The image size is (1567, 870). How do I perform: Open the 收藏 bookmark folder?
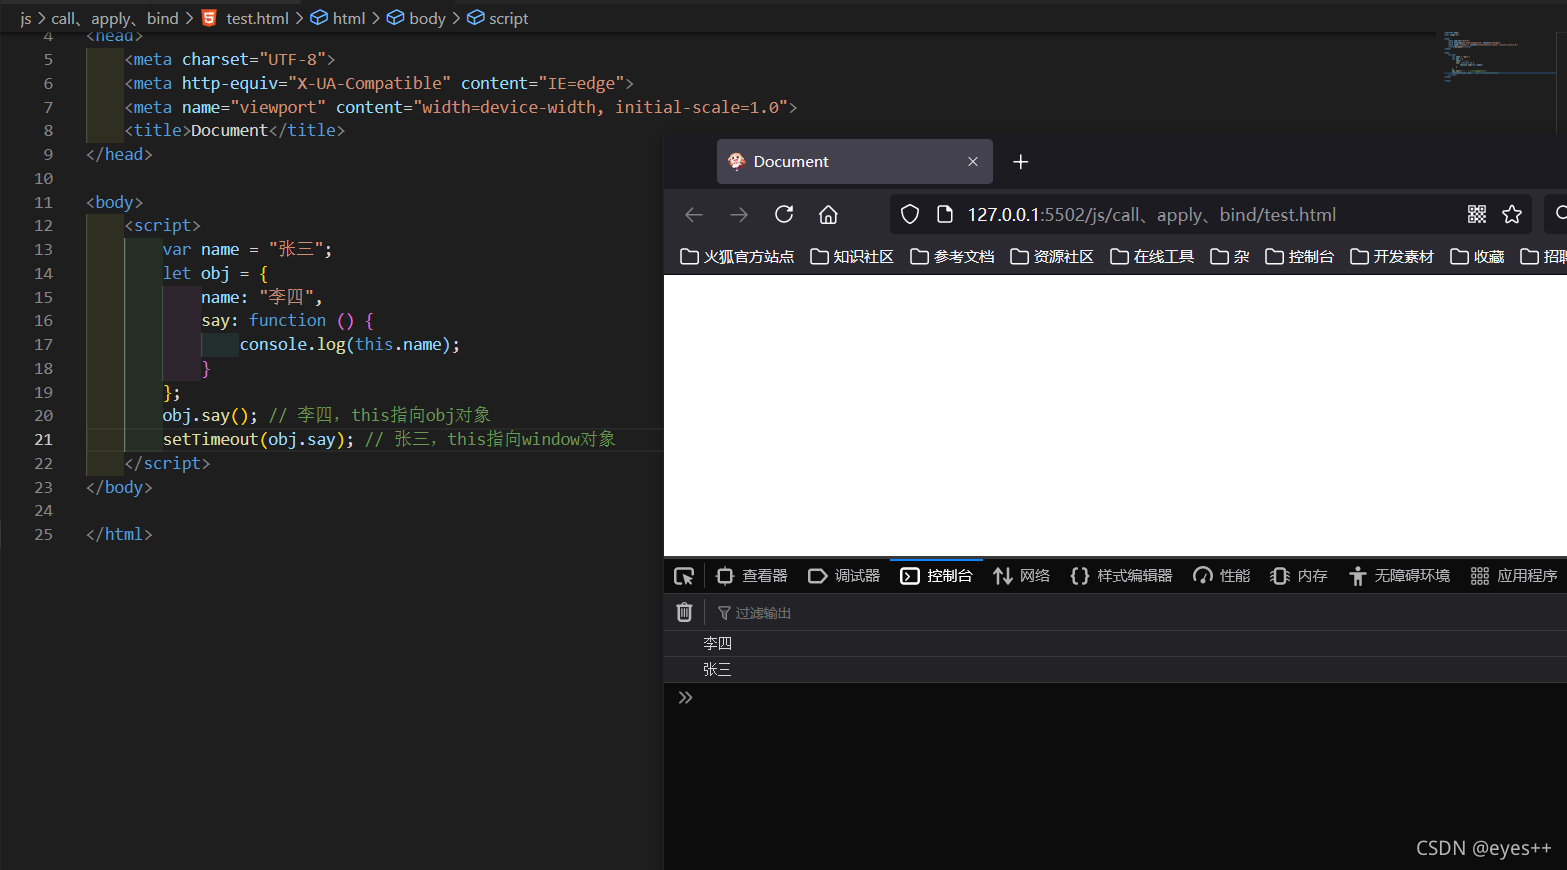coord(1477,257)
